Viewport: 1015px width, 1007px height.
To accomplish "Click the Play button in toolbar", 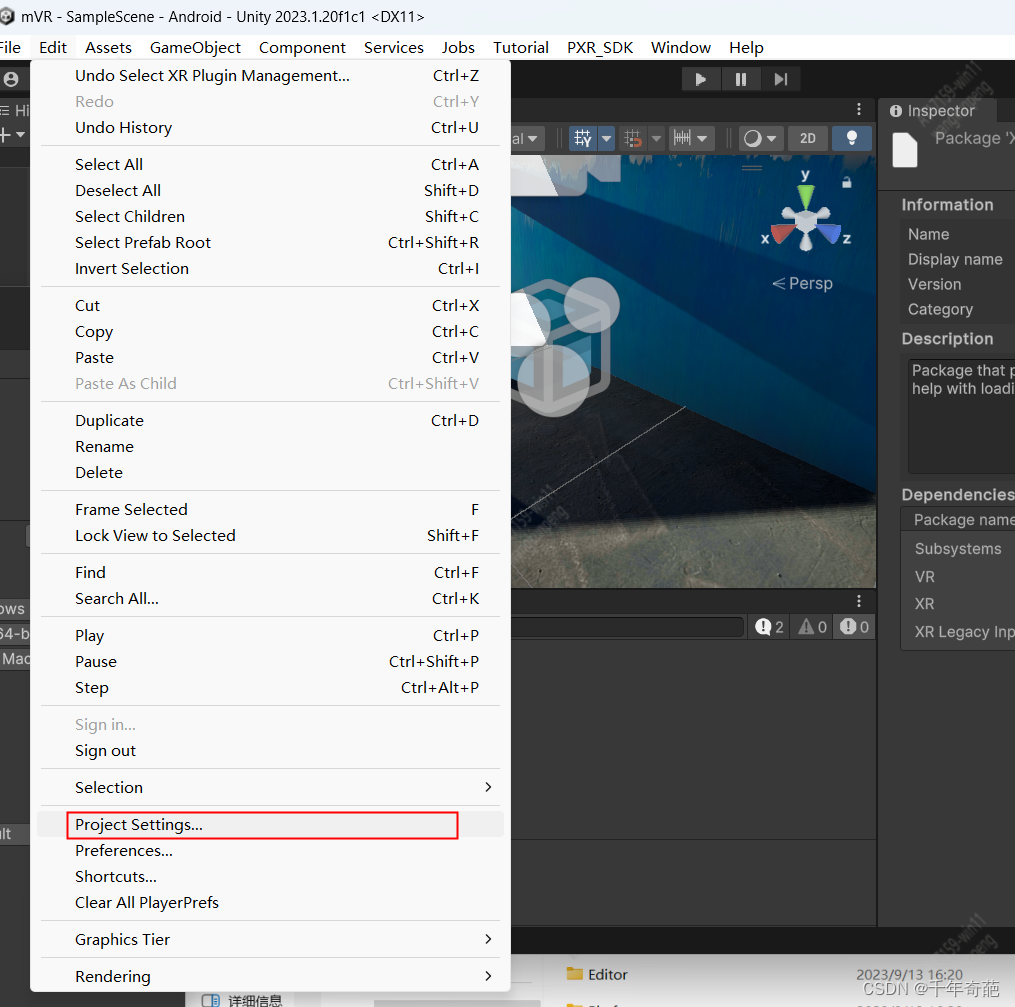I will [x=700, y=80].
